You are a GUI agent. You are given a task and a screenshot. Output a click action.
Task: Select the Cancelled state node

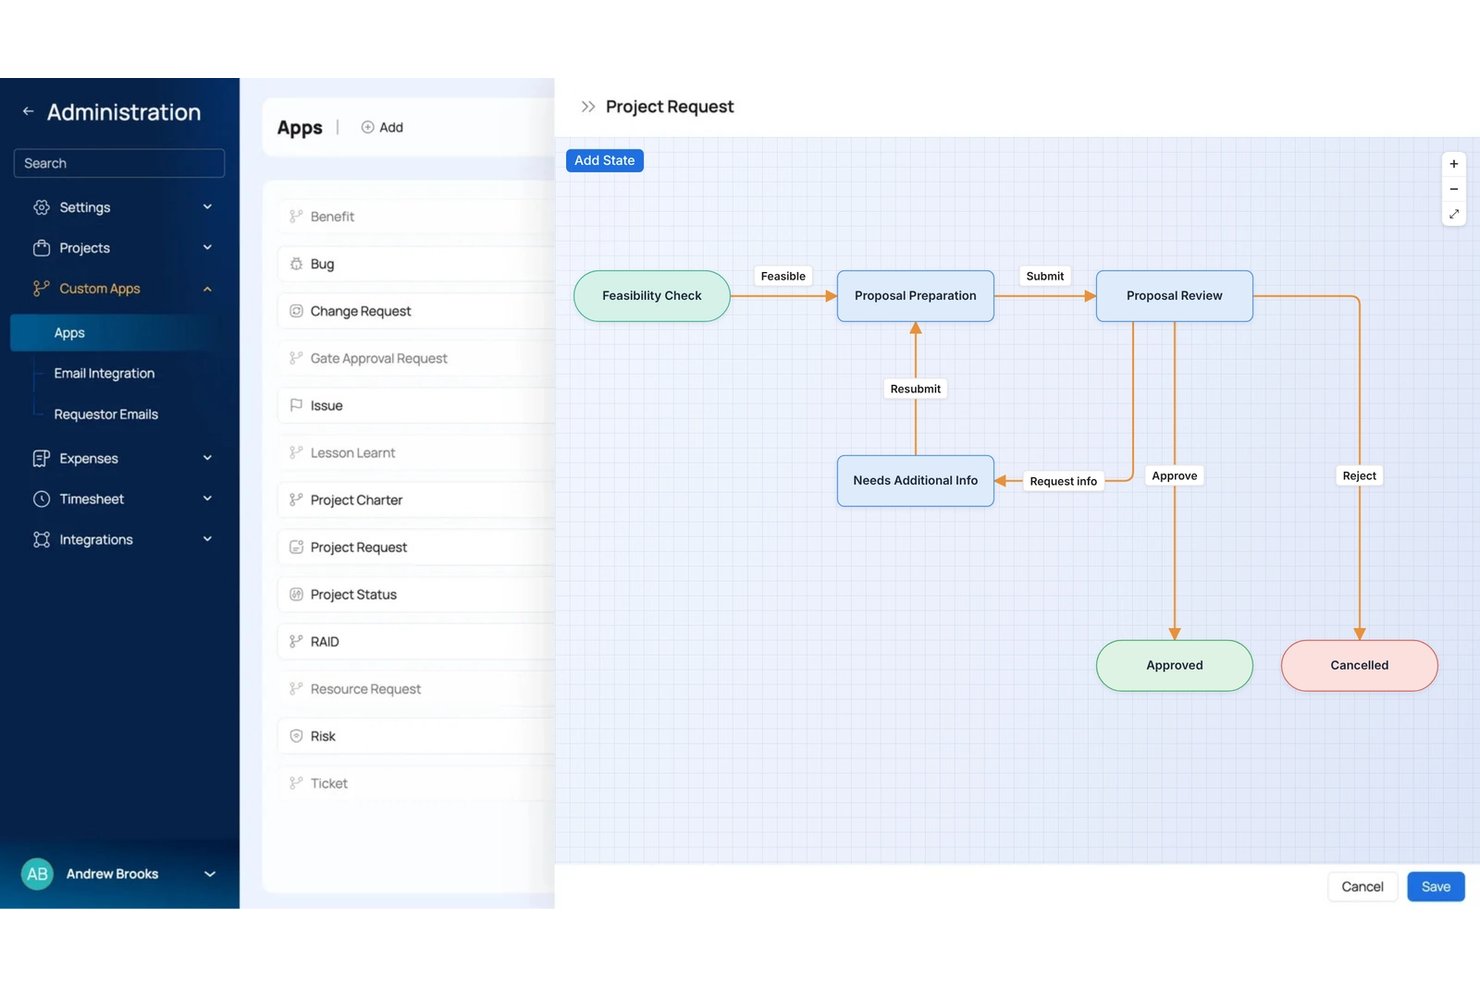click(1359, 666)
